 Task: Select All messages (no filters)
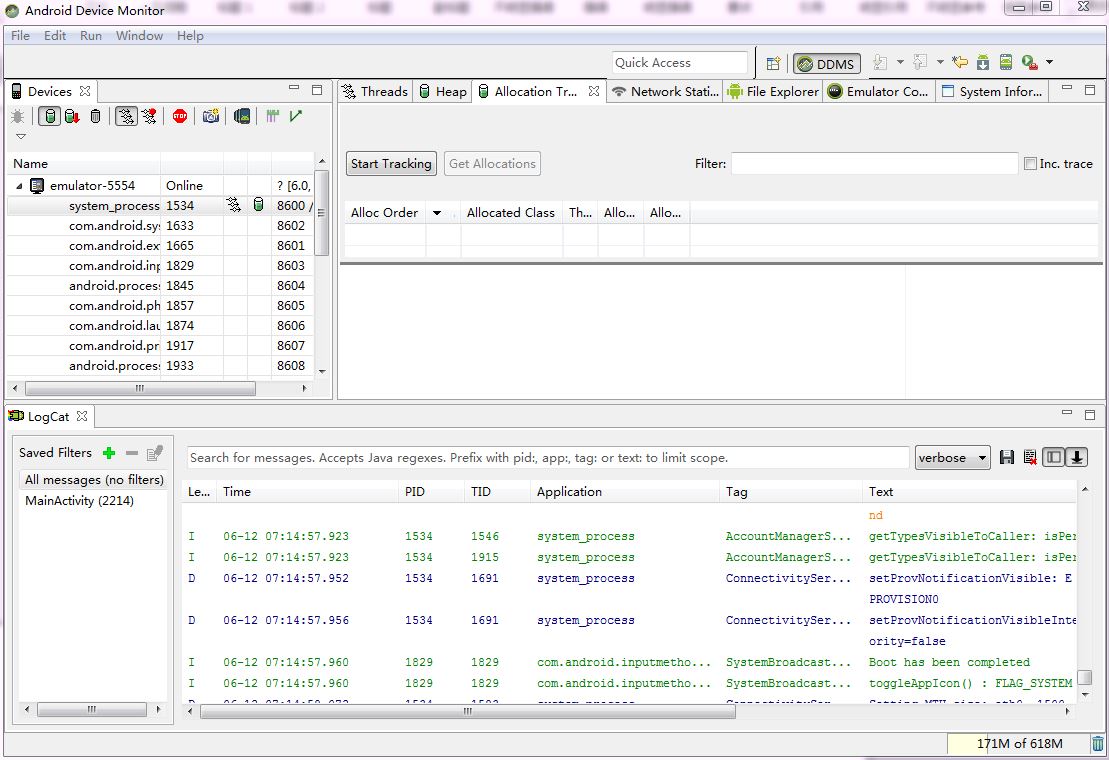93,479
